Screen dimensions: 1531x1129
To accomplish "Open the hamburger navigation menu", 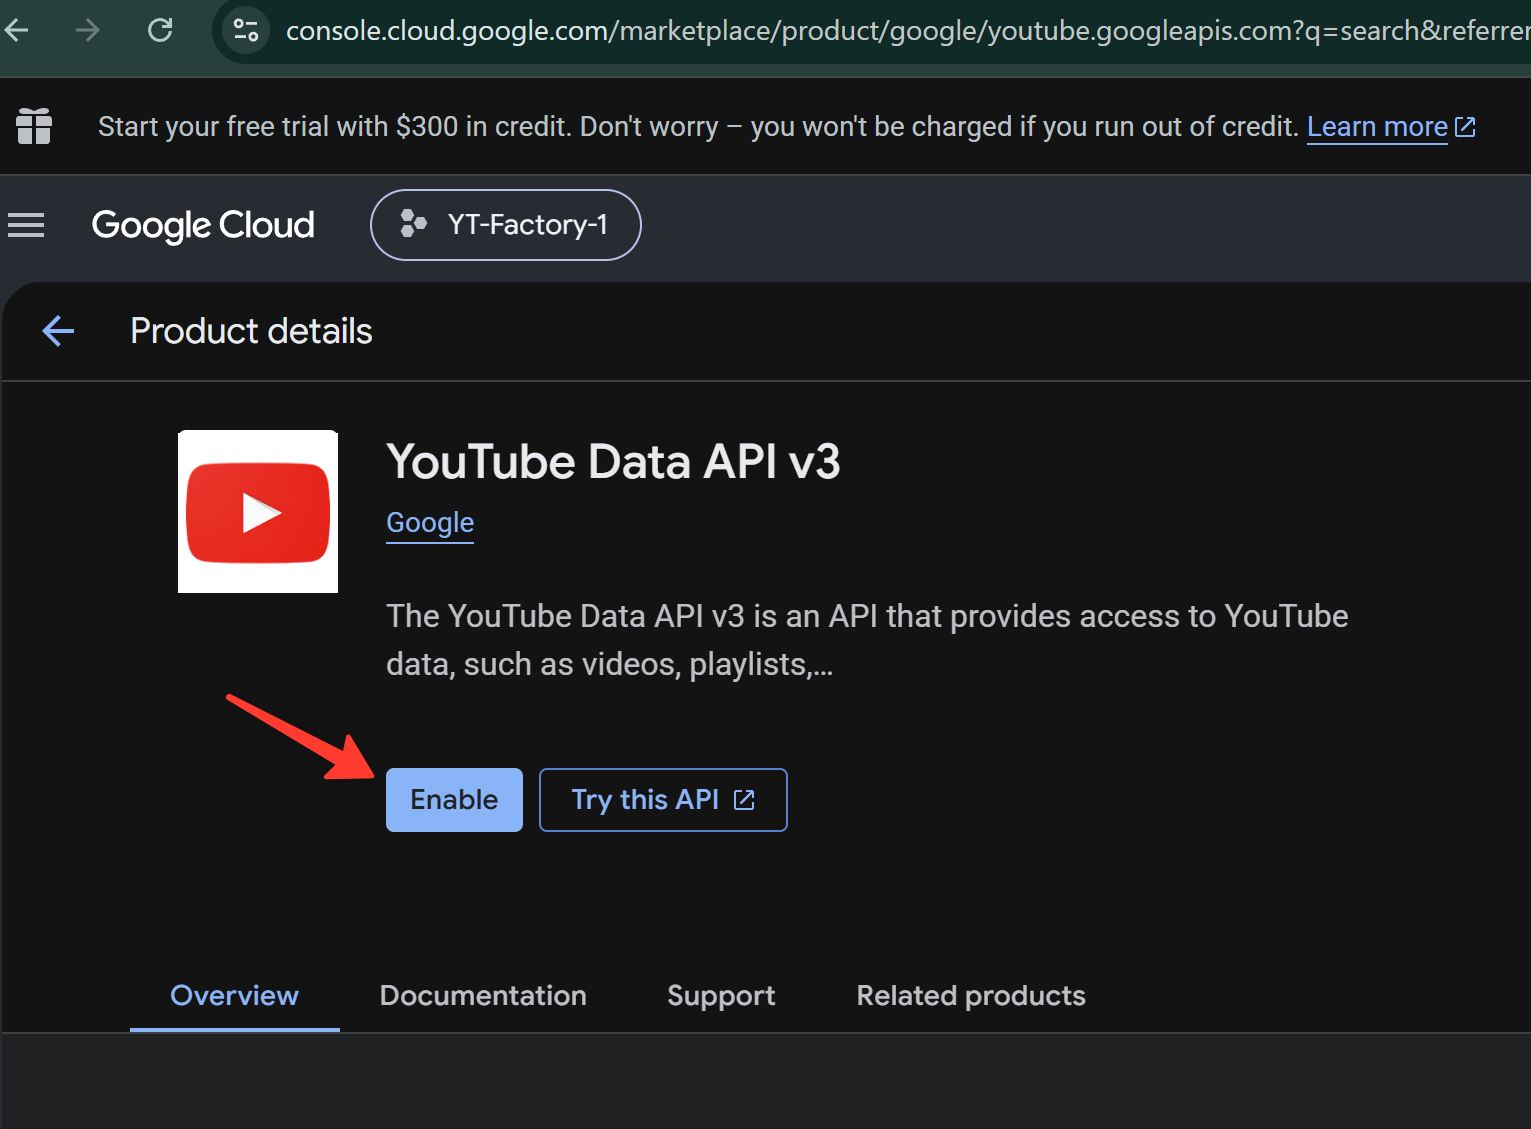I will point(26,225).
